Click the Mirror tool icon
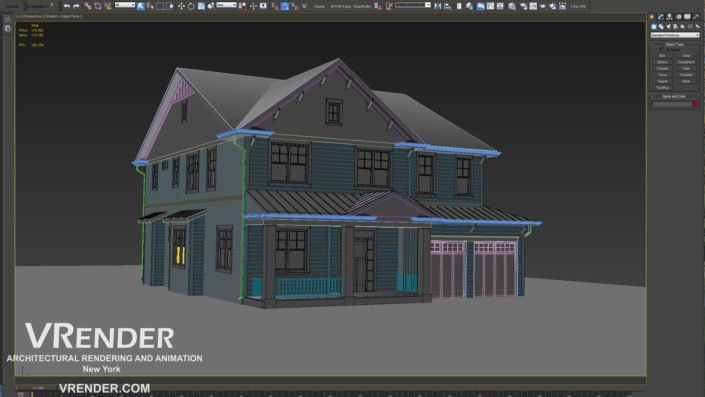The width and height of the screenshot is (705, 397). pos(437,6)
